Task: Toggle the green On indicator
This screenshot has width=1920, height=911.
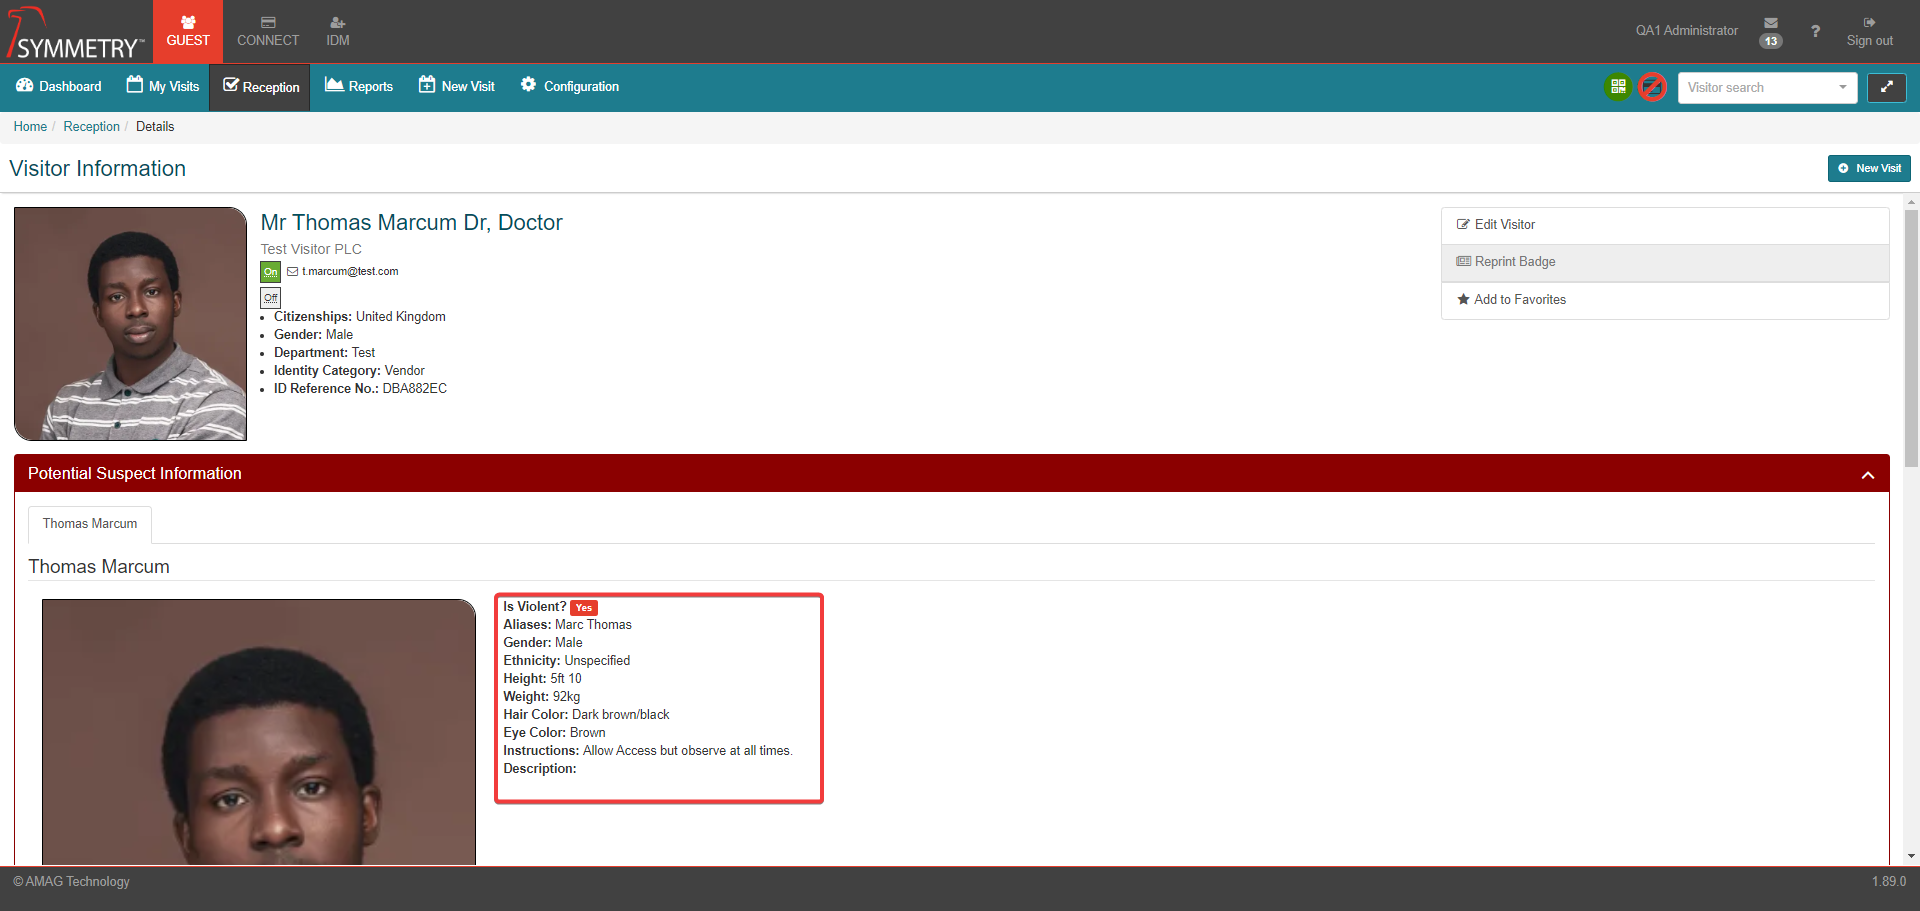Action: (x=271, y=272)
